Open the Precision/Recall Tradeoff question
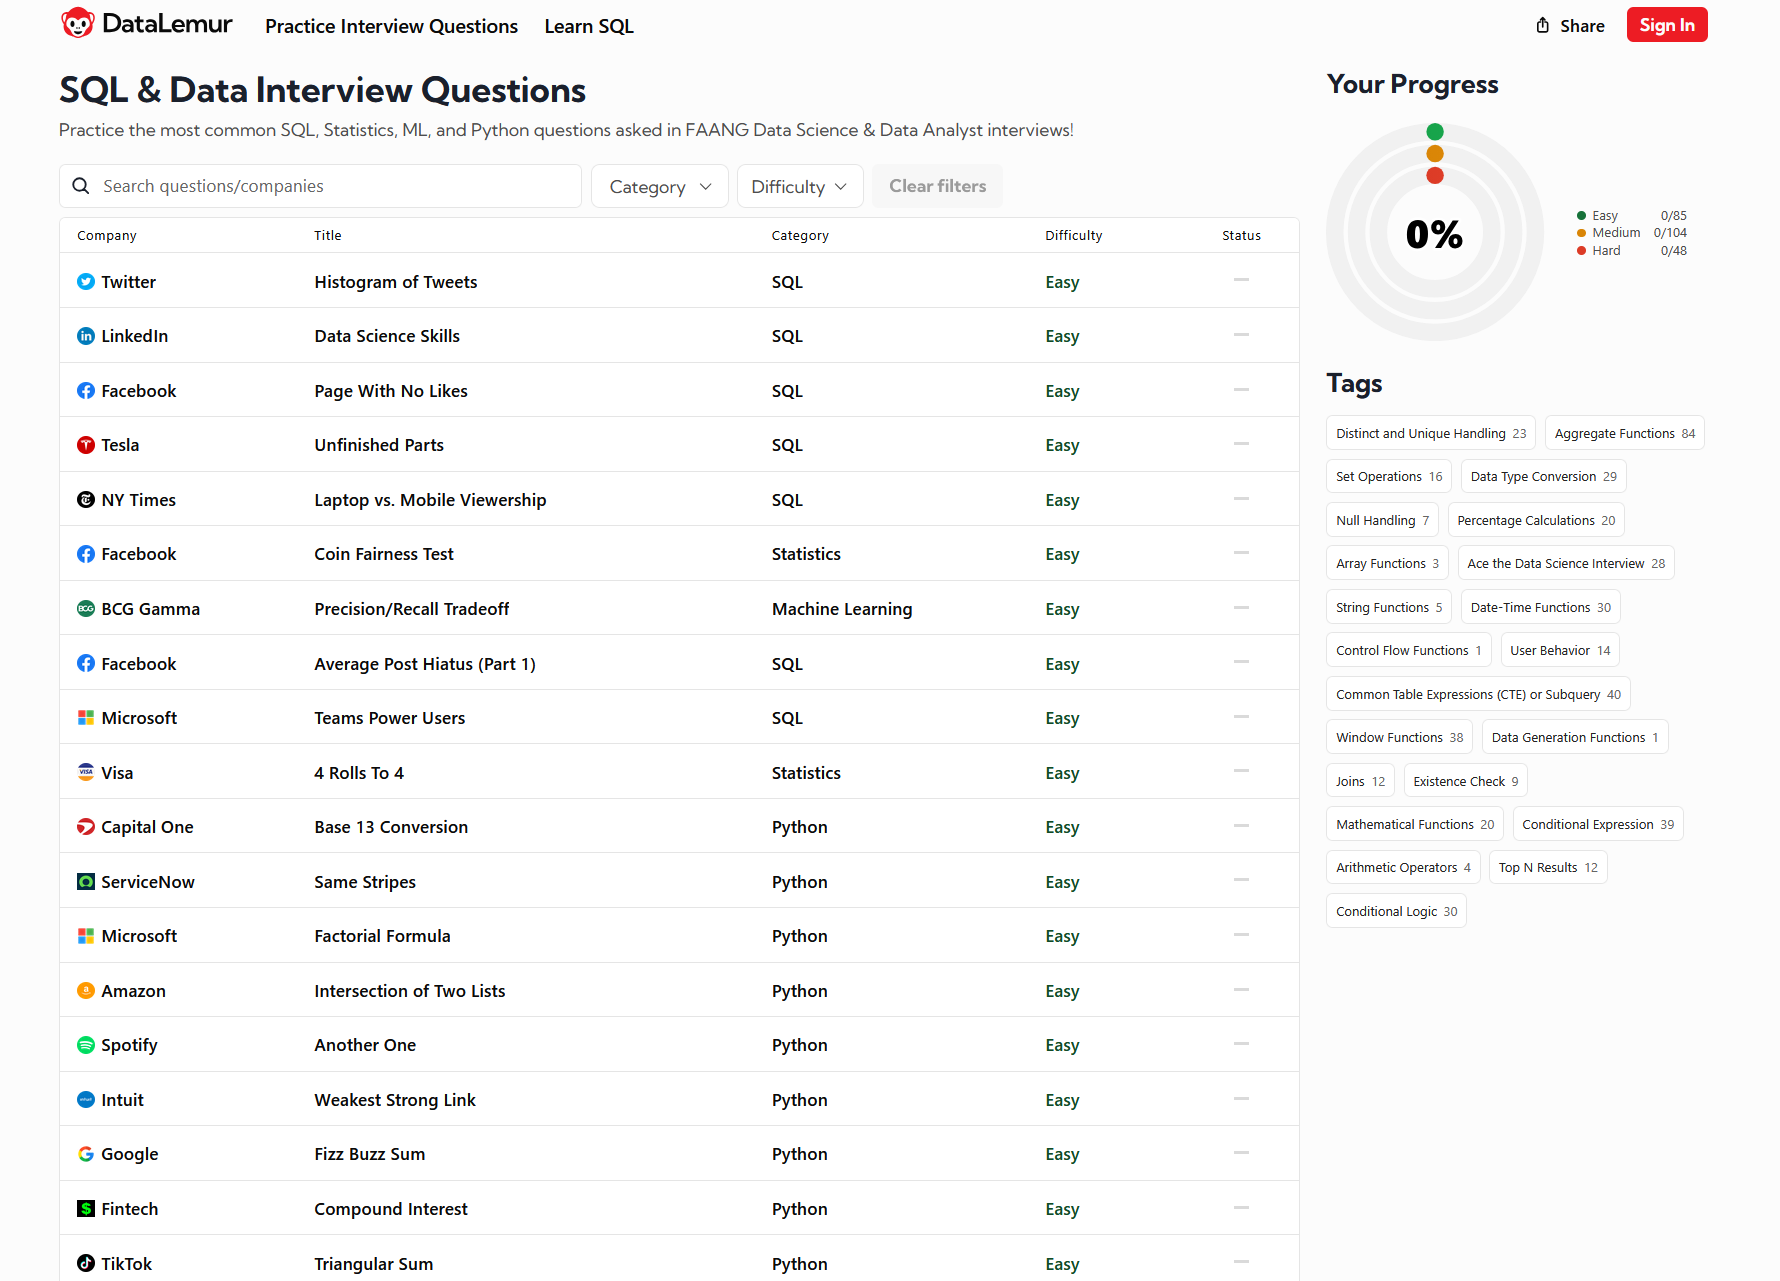1780x1281 pixels. click(x=412, y=609)
